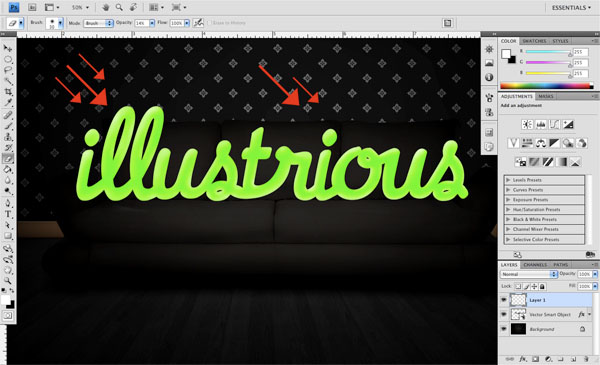Viewport: 600px width, 365px height.
Task: Open the eraser Mode dropdown
Action: coord(98,23)
